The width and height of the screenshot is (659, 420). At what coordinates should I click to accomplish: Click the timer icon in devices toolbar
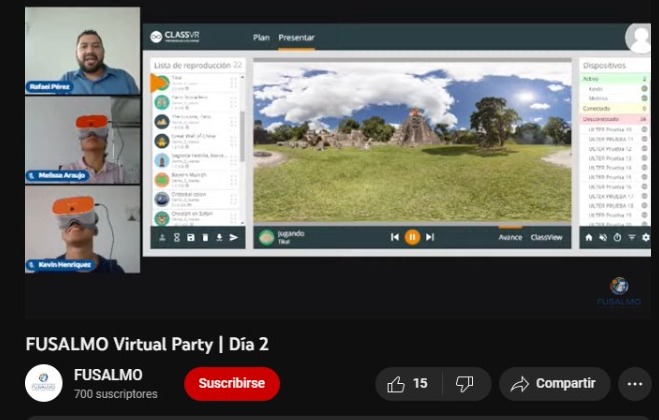pyautogui.click(x=617, y=237)
